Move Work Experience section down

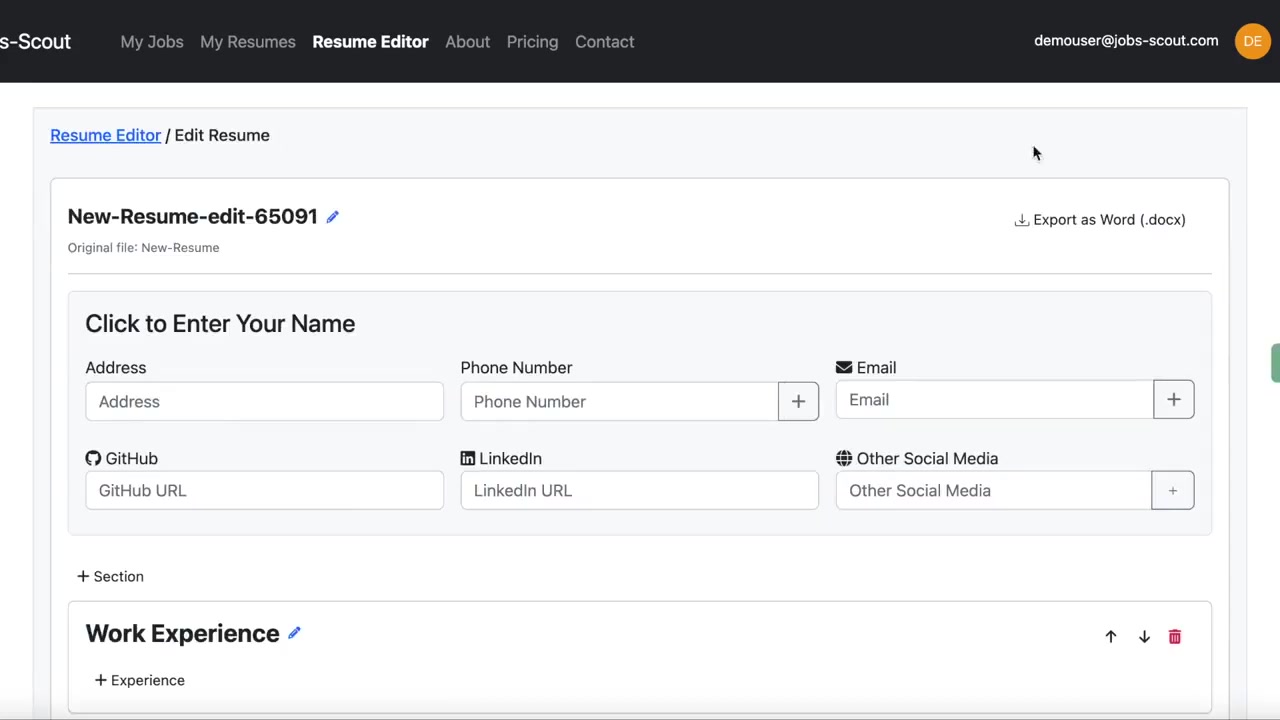[x=1144, y=637]
